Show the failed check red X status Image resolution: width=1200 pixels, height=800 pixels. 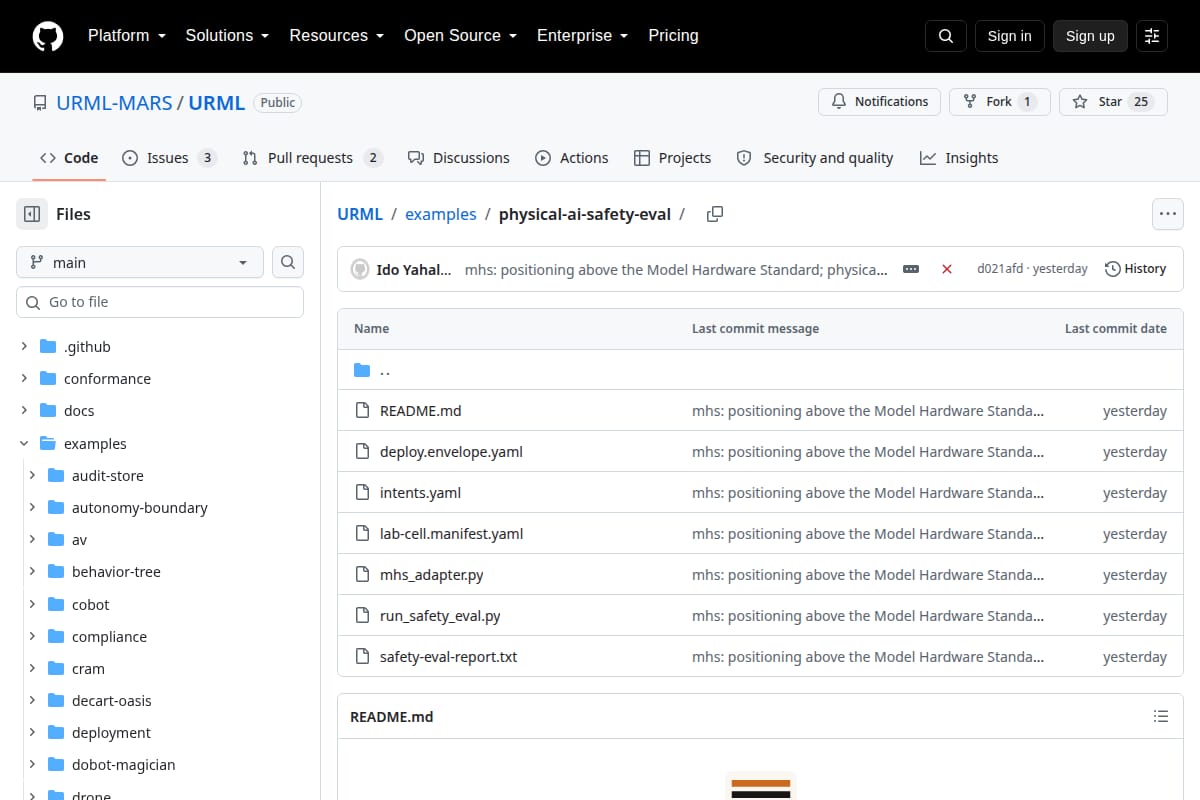[947, 269]
